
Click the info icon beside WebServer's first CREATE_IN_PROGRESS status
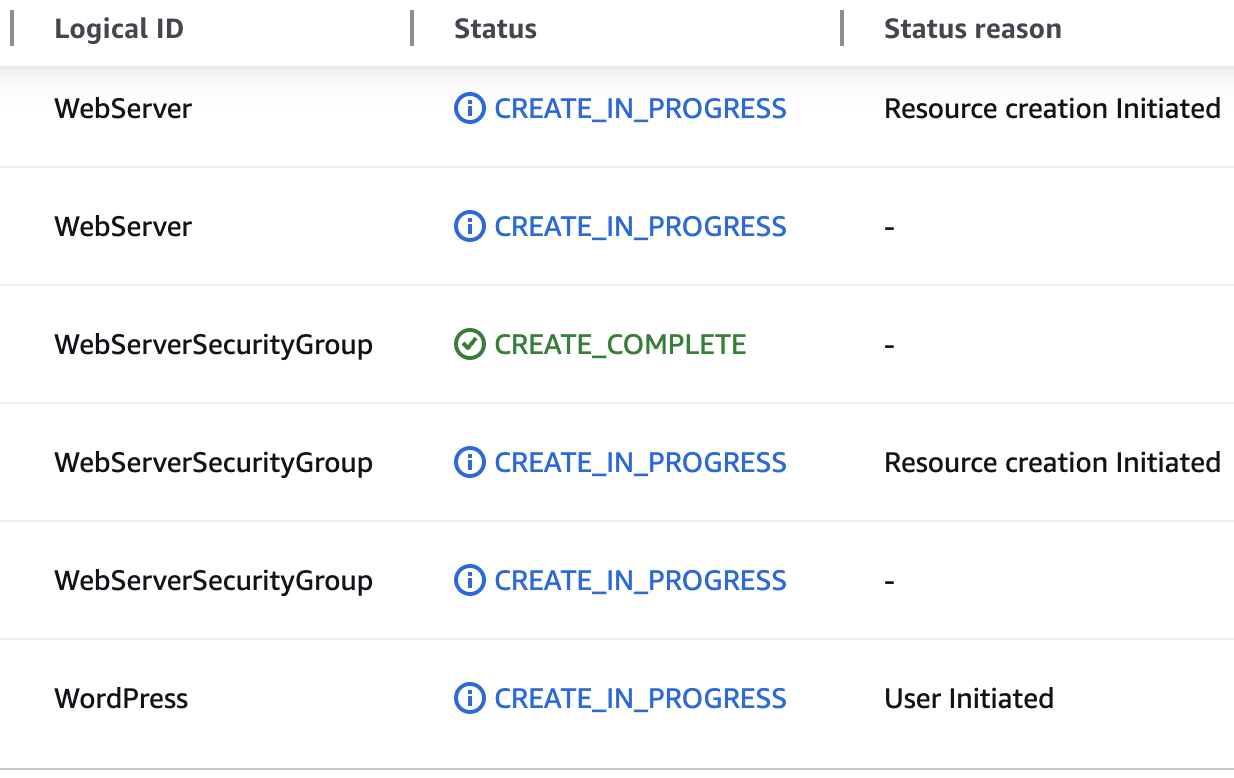point(469,108)
